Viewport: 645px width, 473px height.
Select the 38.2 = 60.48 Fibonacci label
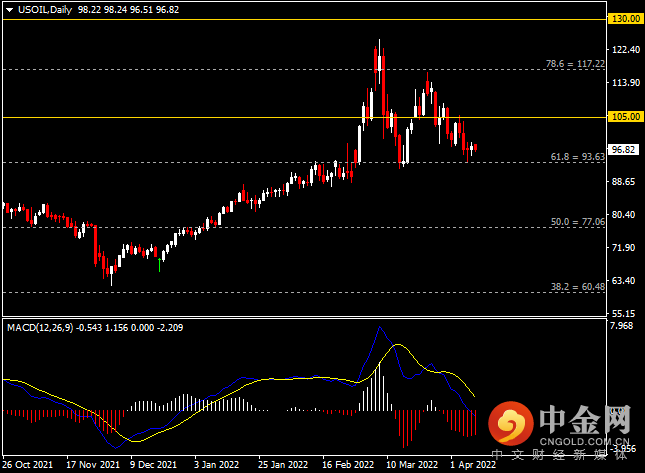[x=578, y=286]
